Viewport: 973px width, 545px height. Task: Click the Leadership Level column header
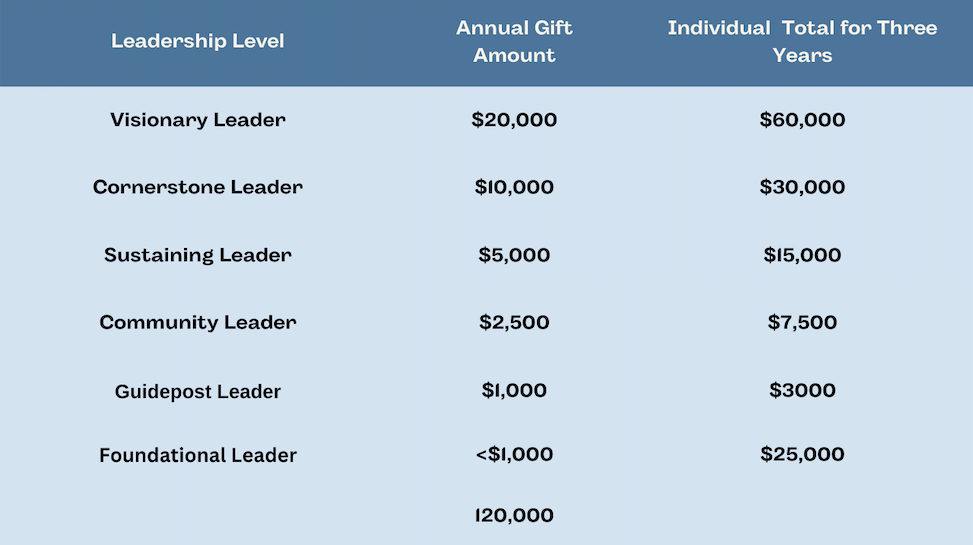(x=198, y=41)
